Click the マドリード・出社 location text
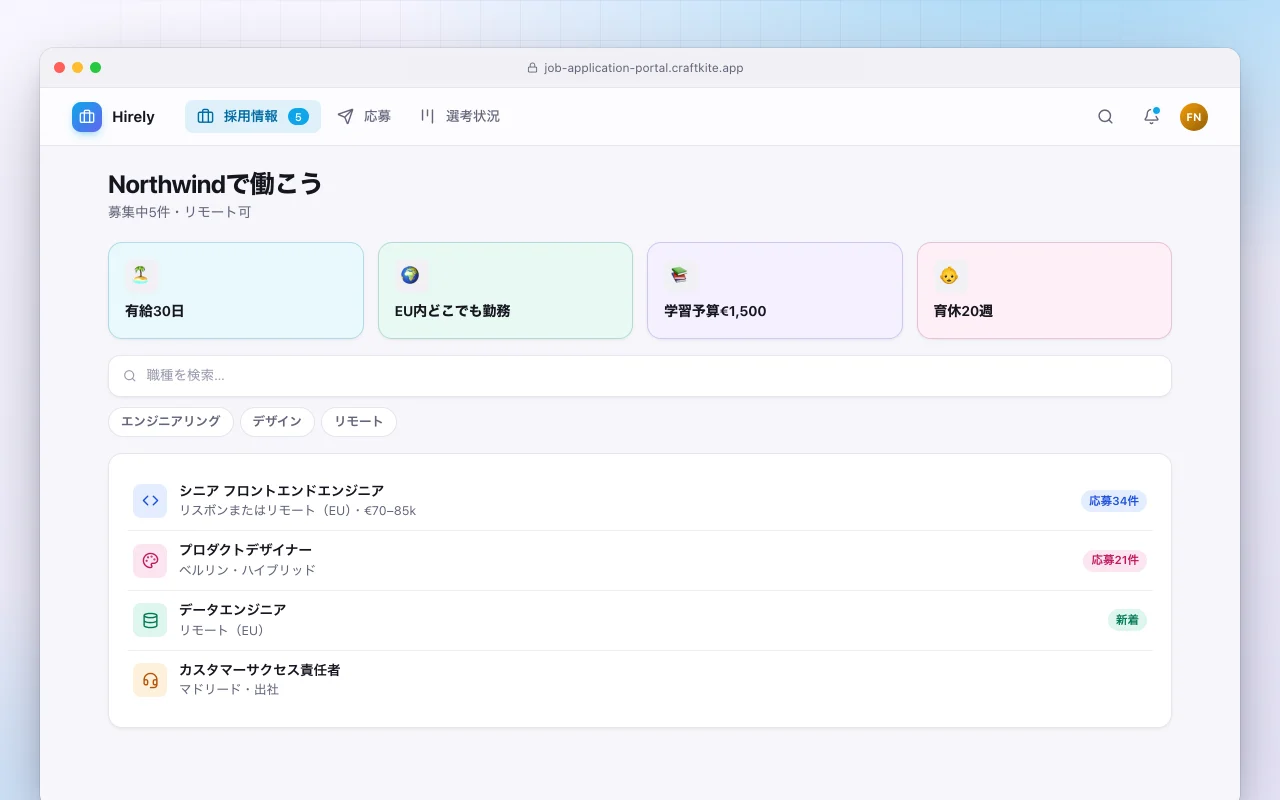The image size is (1280, 800). point(229,690)
